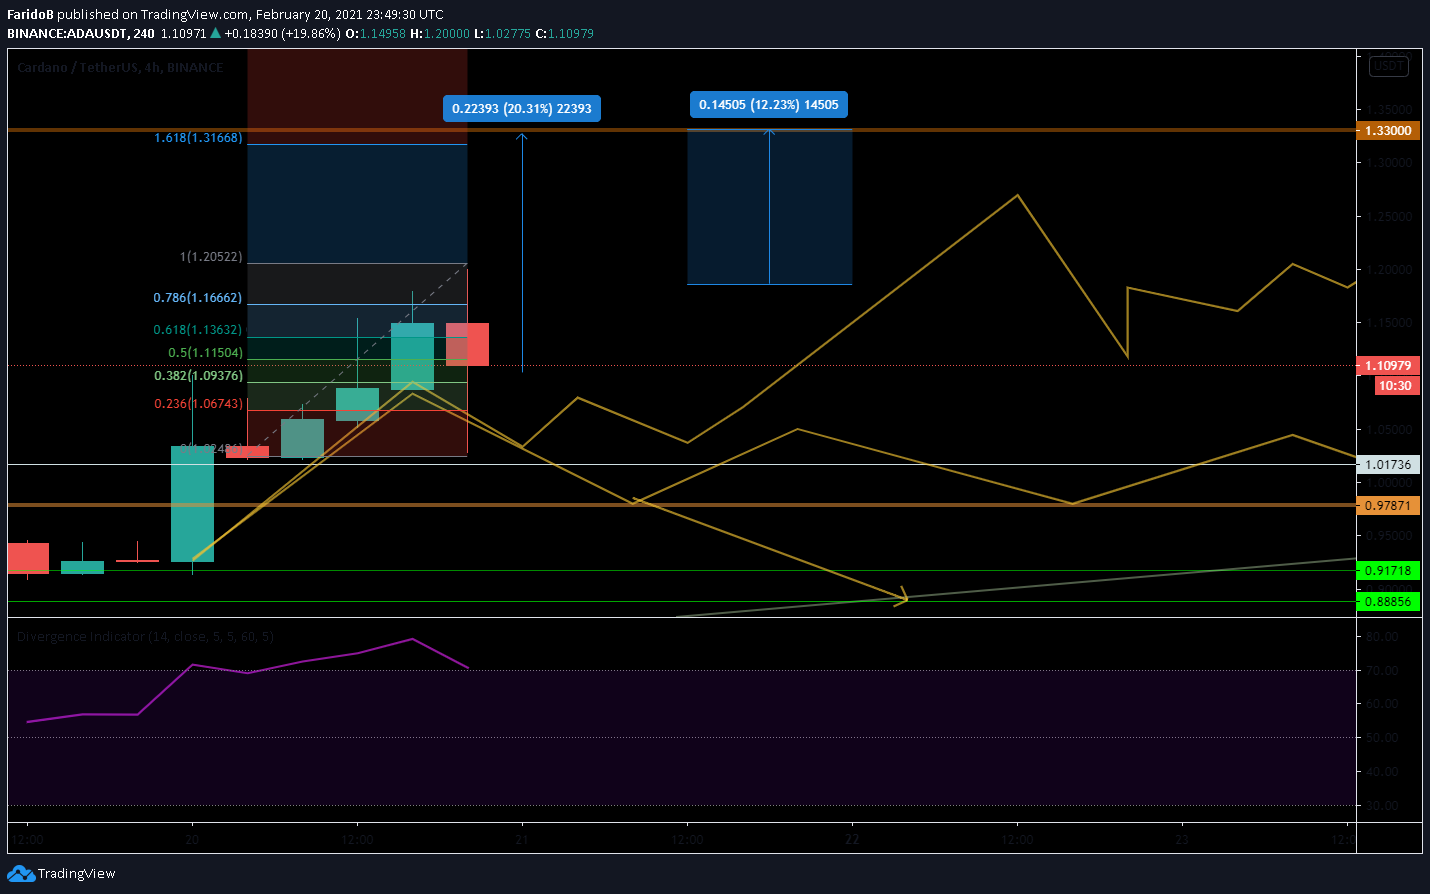Click the 23 date label on time axis
Image resolution: width=1430 pixels, height=894 pixels.
point(1182,840)
